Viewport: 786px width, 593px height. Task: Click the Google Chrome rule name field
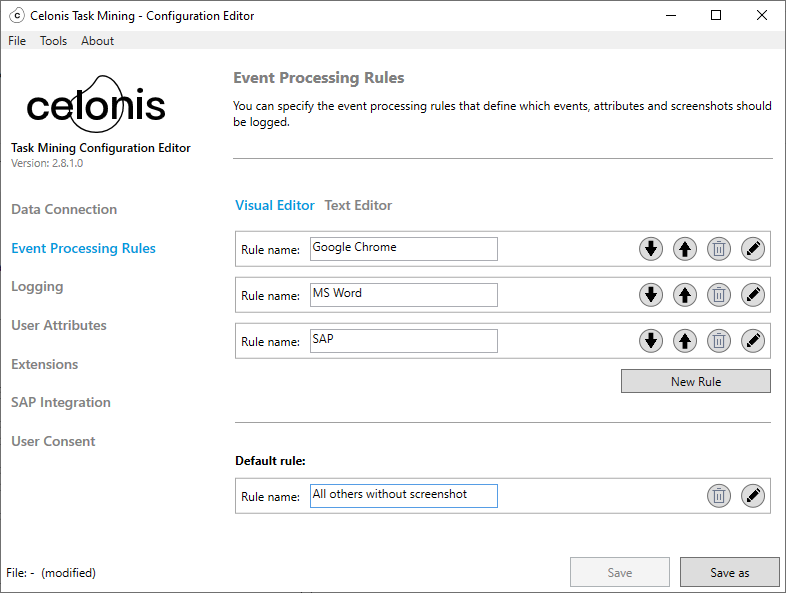[404, 249]
